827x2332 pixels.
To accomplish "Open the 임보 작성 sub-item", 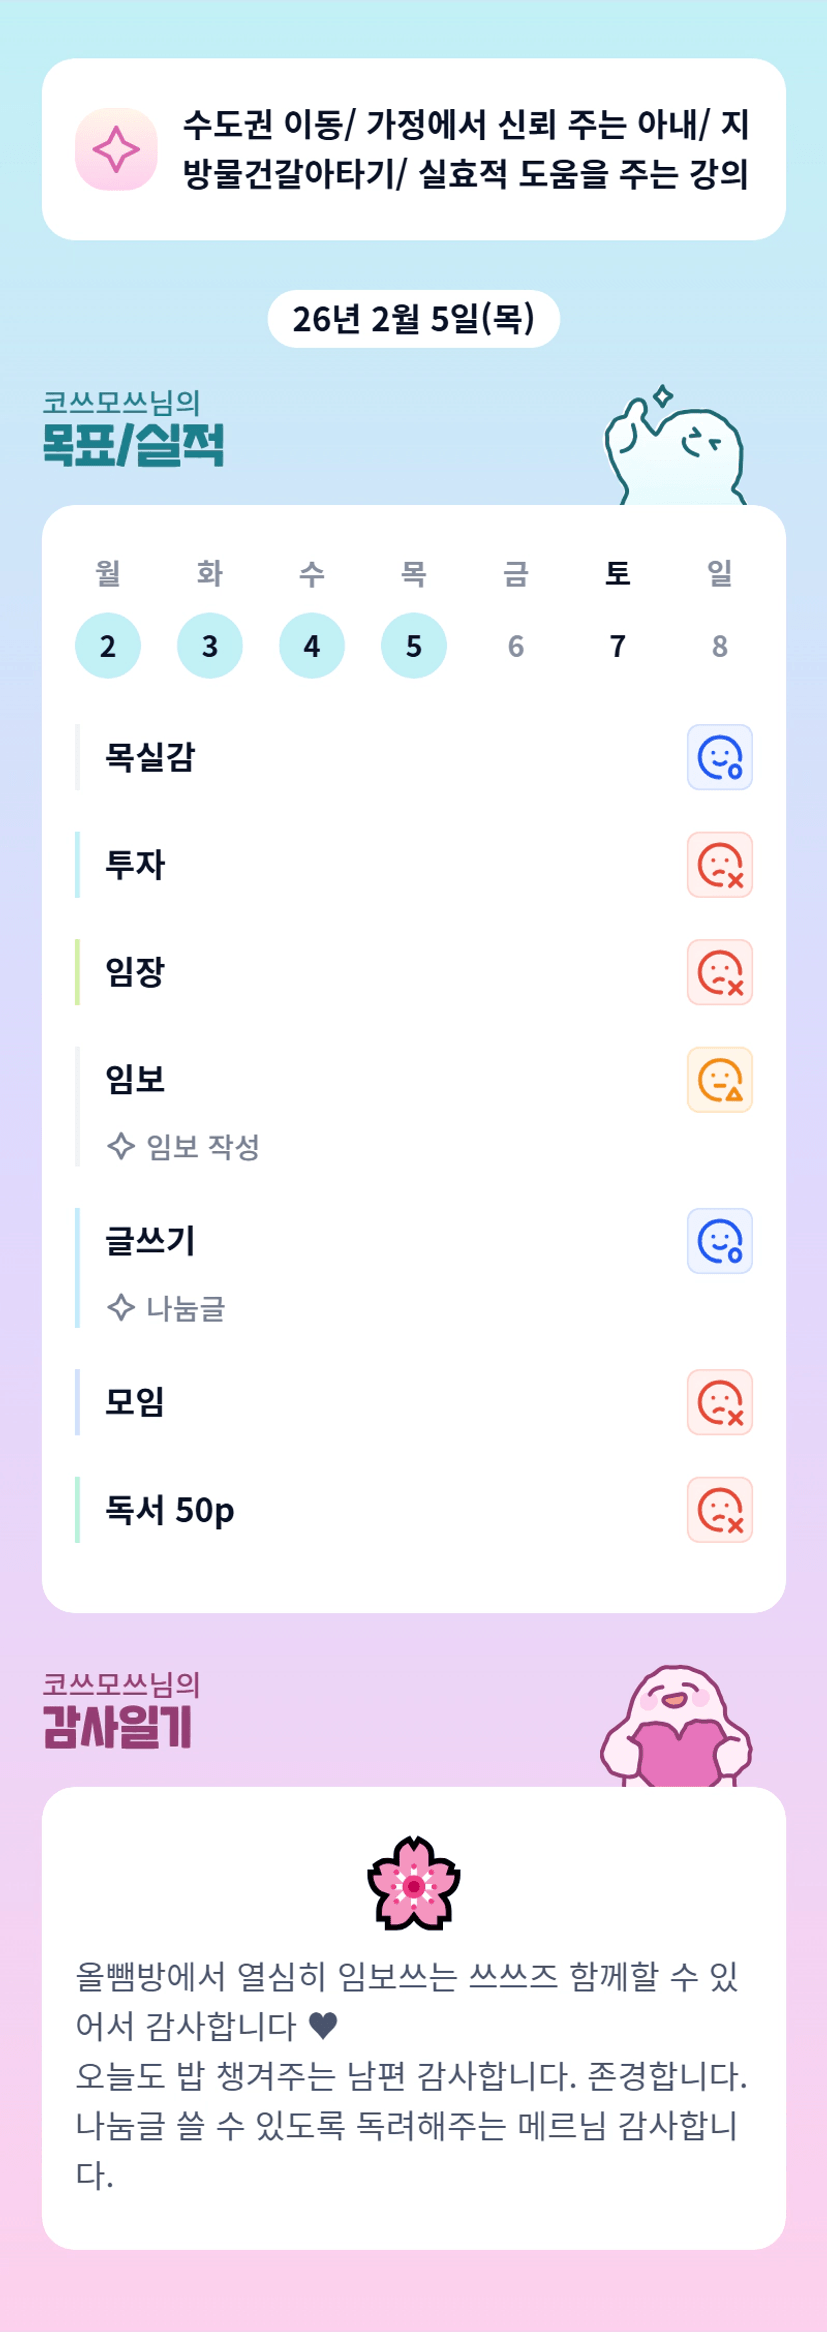I will point(202,1146).
